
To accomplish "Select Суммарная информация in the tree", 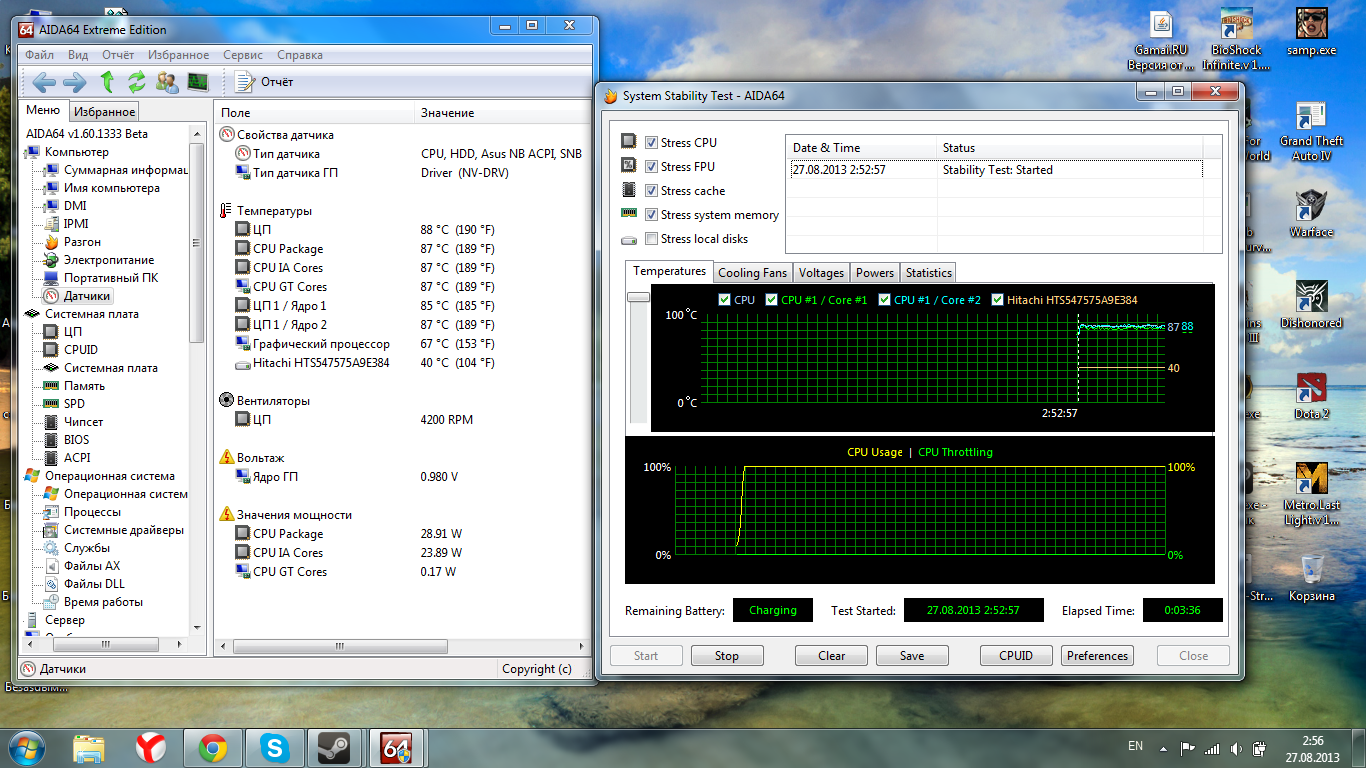I will click(126, 170).
